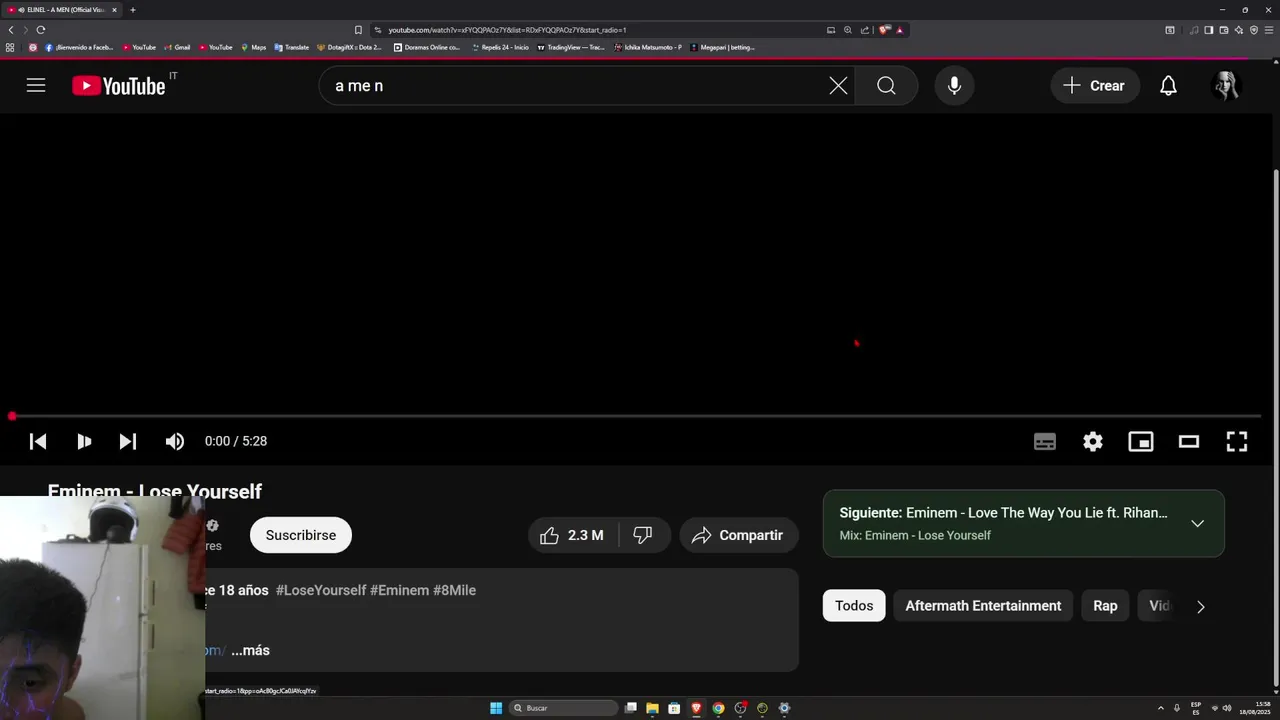Like the video with 2.3 M likes
The height and width of the screenshot is (720, 1280).
573,535
